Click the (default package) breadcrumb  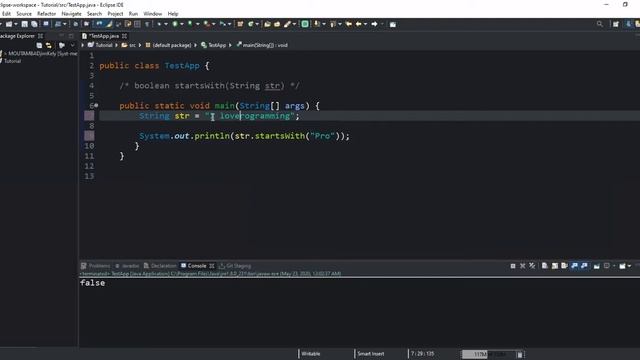tap(169, 45)
